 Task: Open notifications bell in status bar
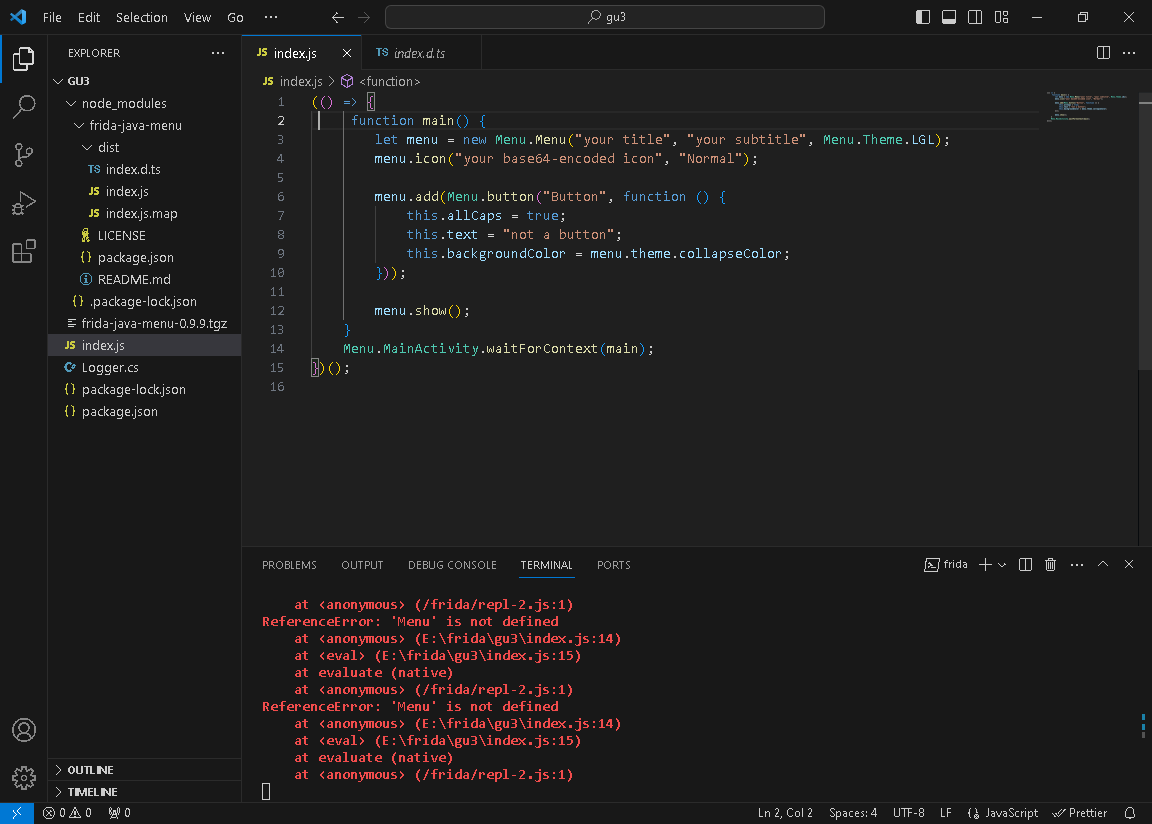(1130, 813)
